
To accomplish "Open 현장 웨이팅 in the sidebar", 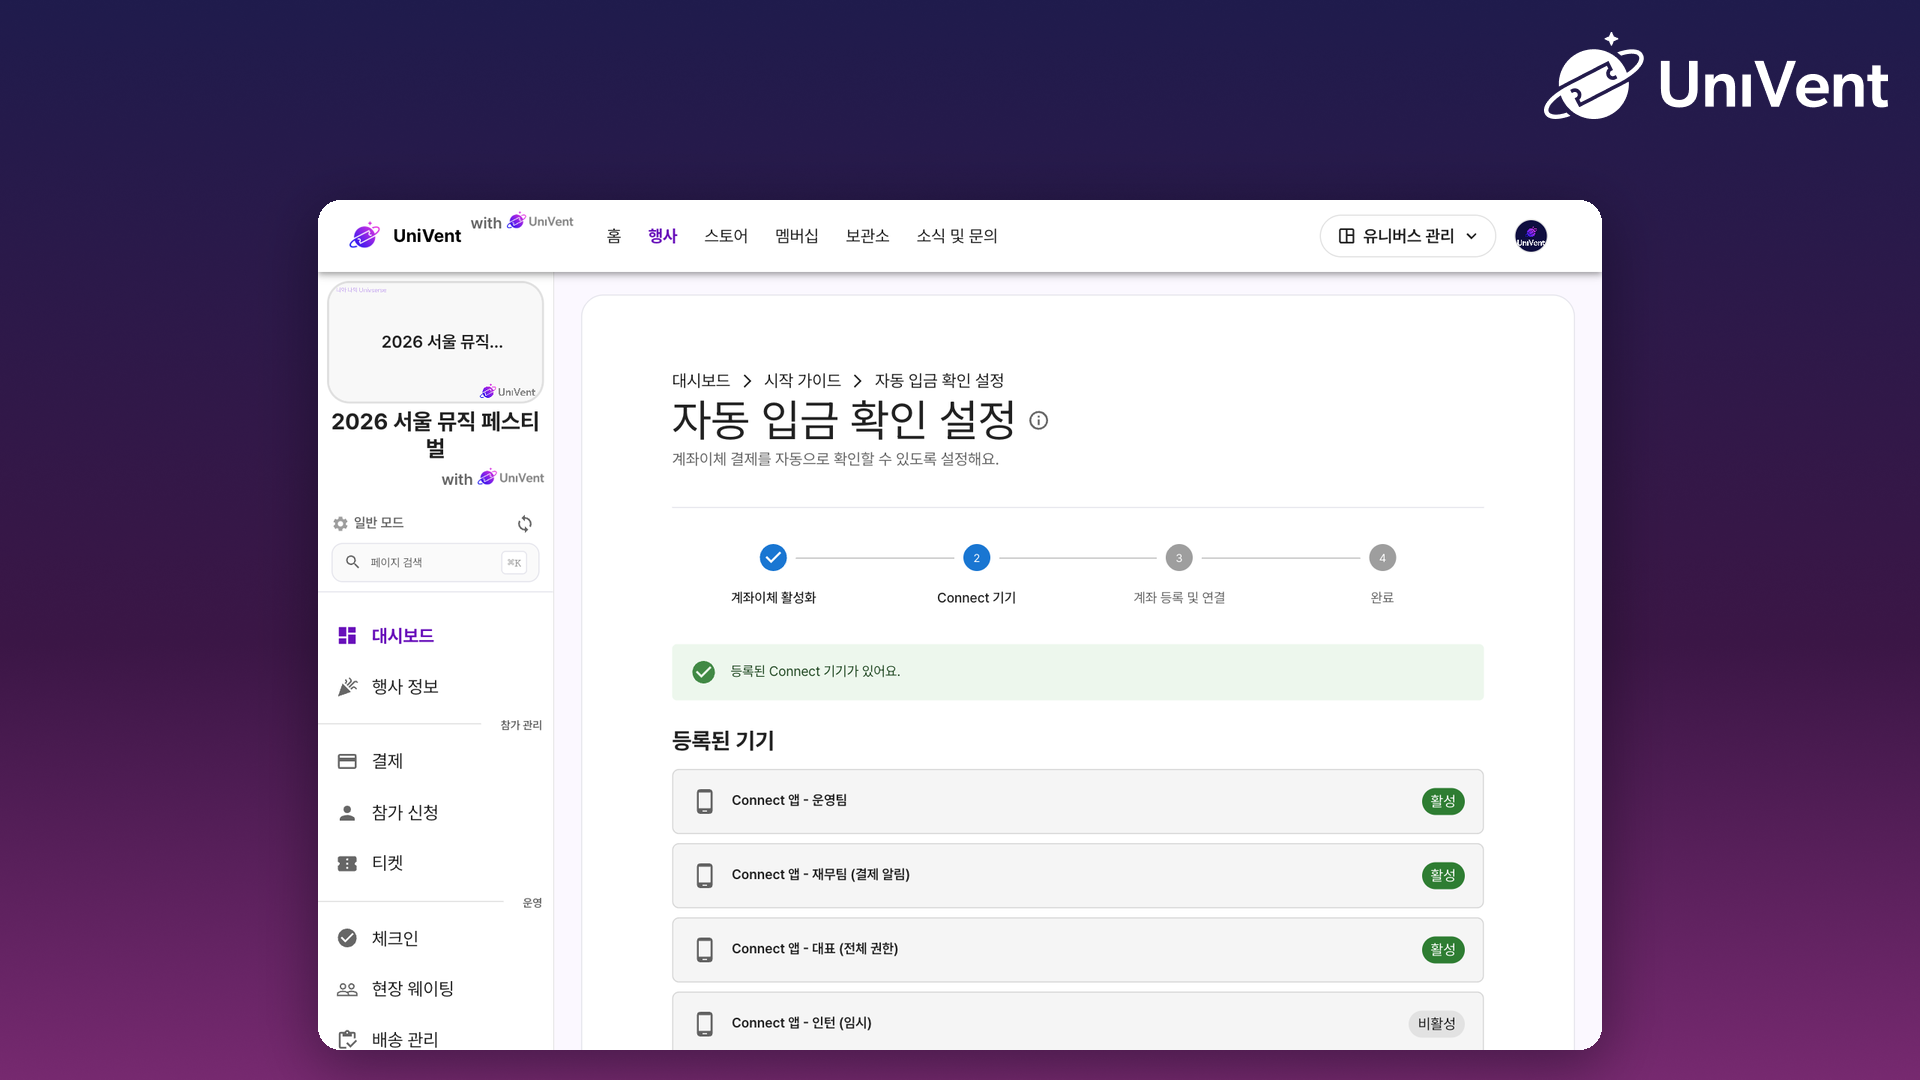I will 435,989.
